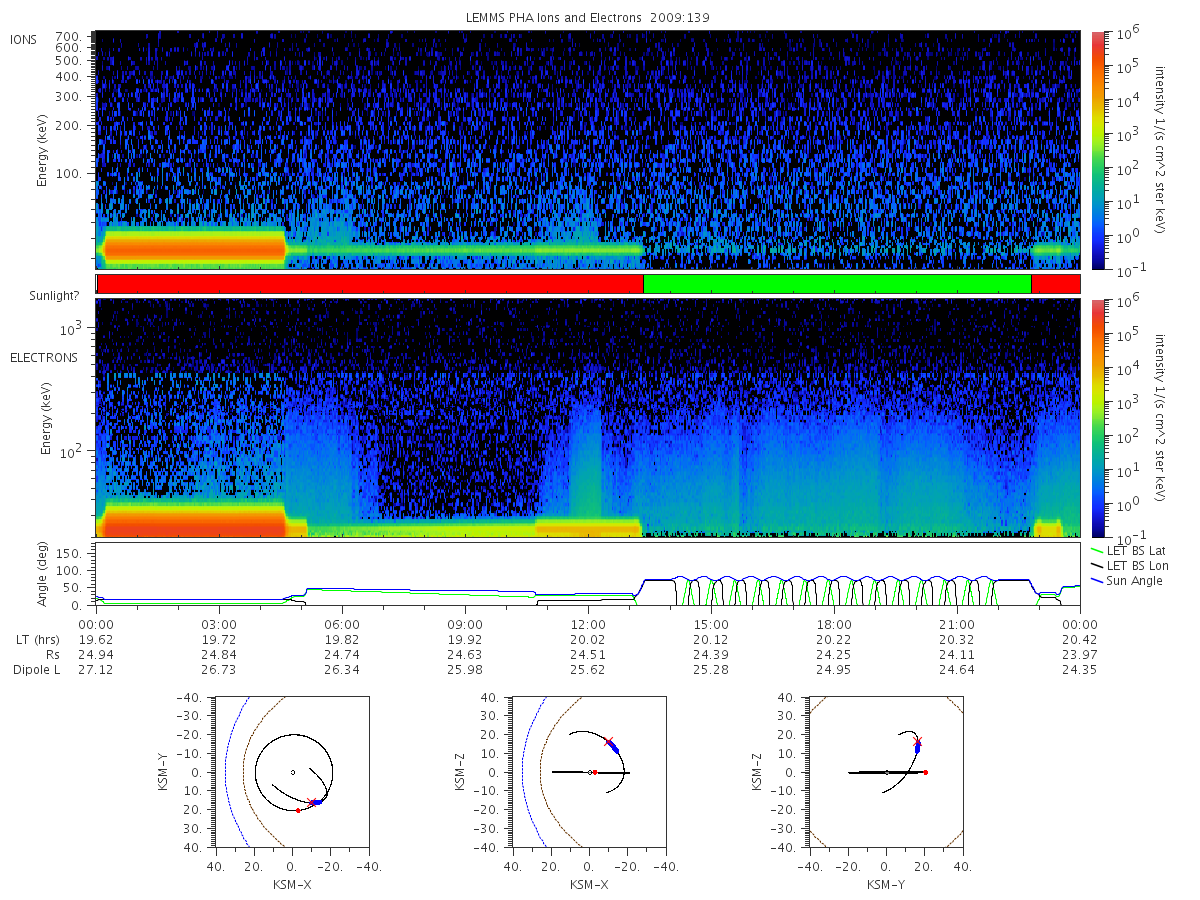Click the green segment of the Sunlight bar
Image resolution: width=1200 pixels, height=900 pixels.
[837, 284]
